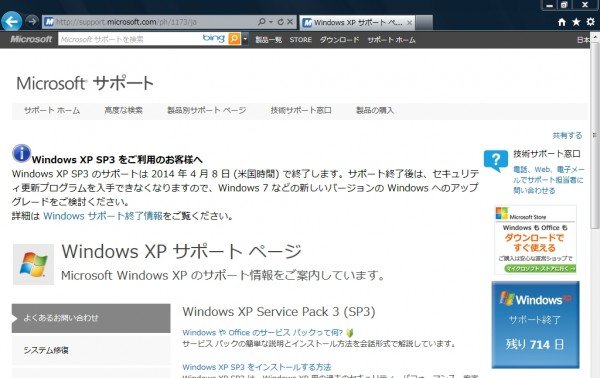Click Windows XP サポート終了 countdown banner
The width and height of the screenshot is (600, 378).
(x=535, y=324)
